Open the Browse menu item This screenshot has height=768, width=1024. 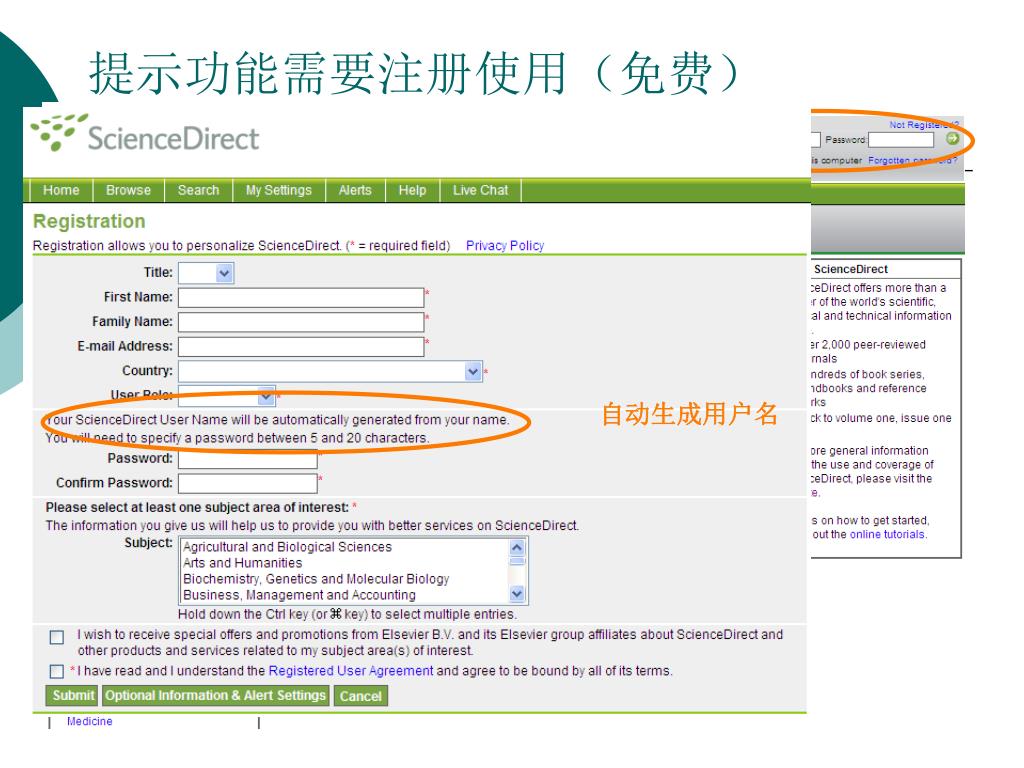coord(128,190)
